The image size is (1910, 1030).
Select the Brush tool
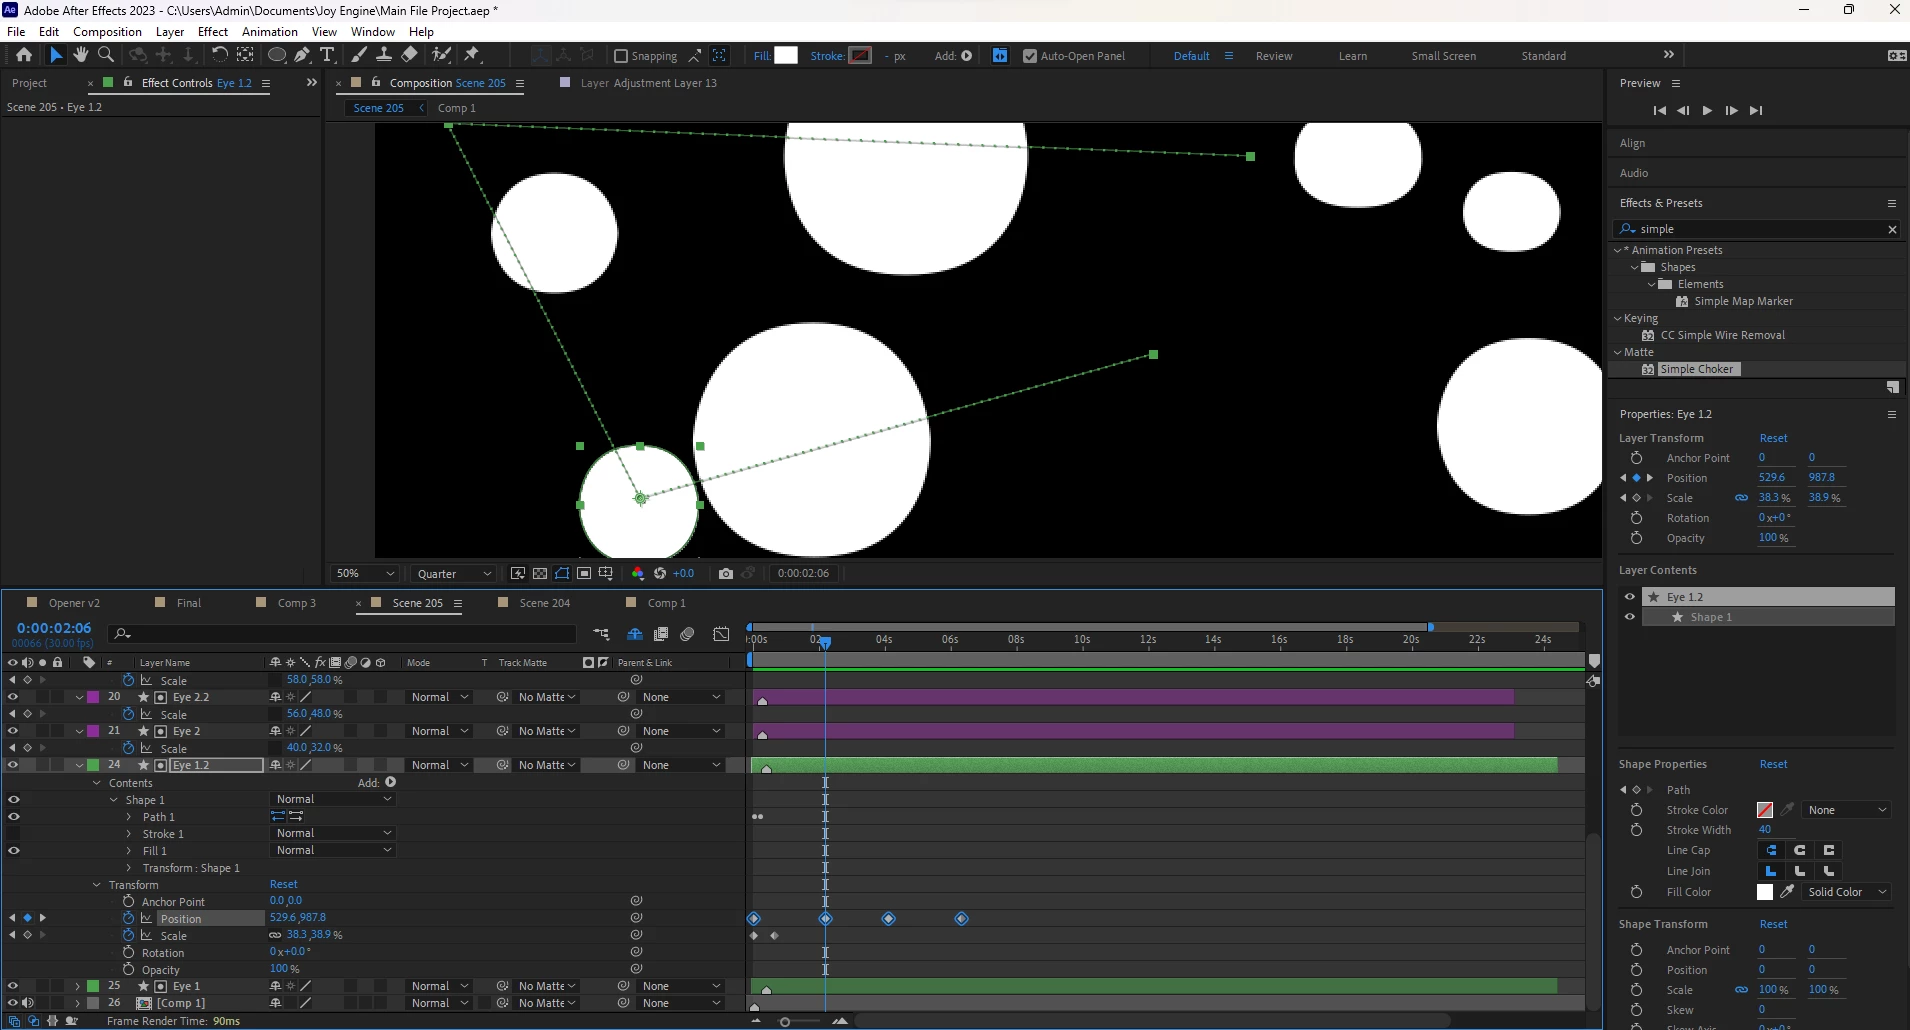tap(359, 55)
